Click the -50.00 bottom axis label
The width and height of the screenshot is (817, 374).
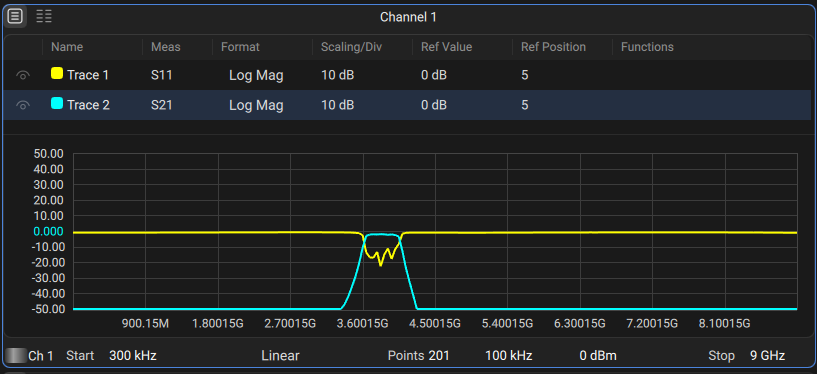click(x=47, y=309)
